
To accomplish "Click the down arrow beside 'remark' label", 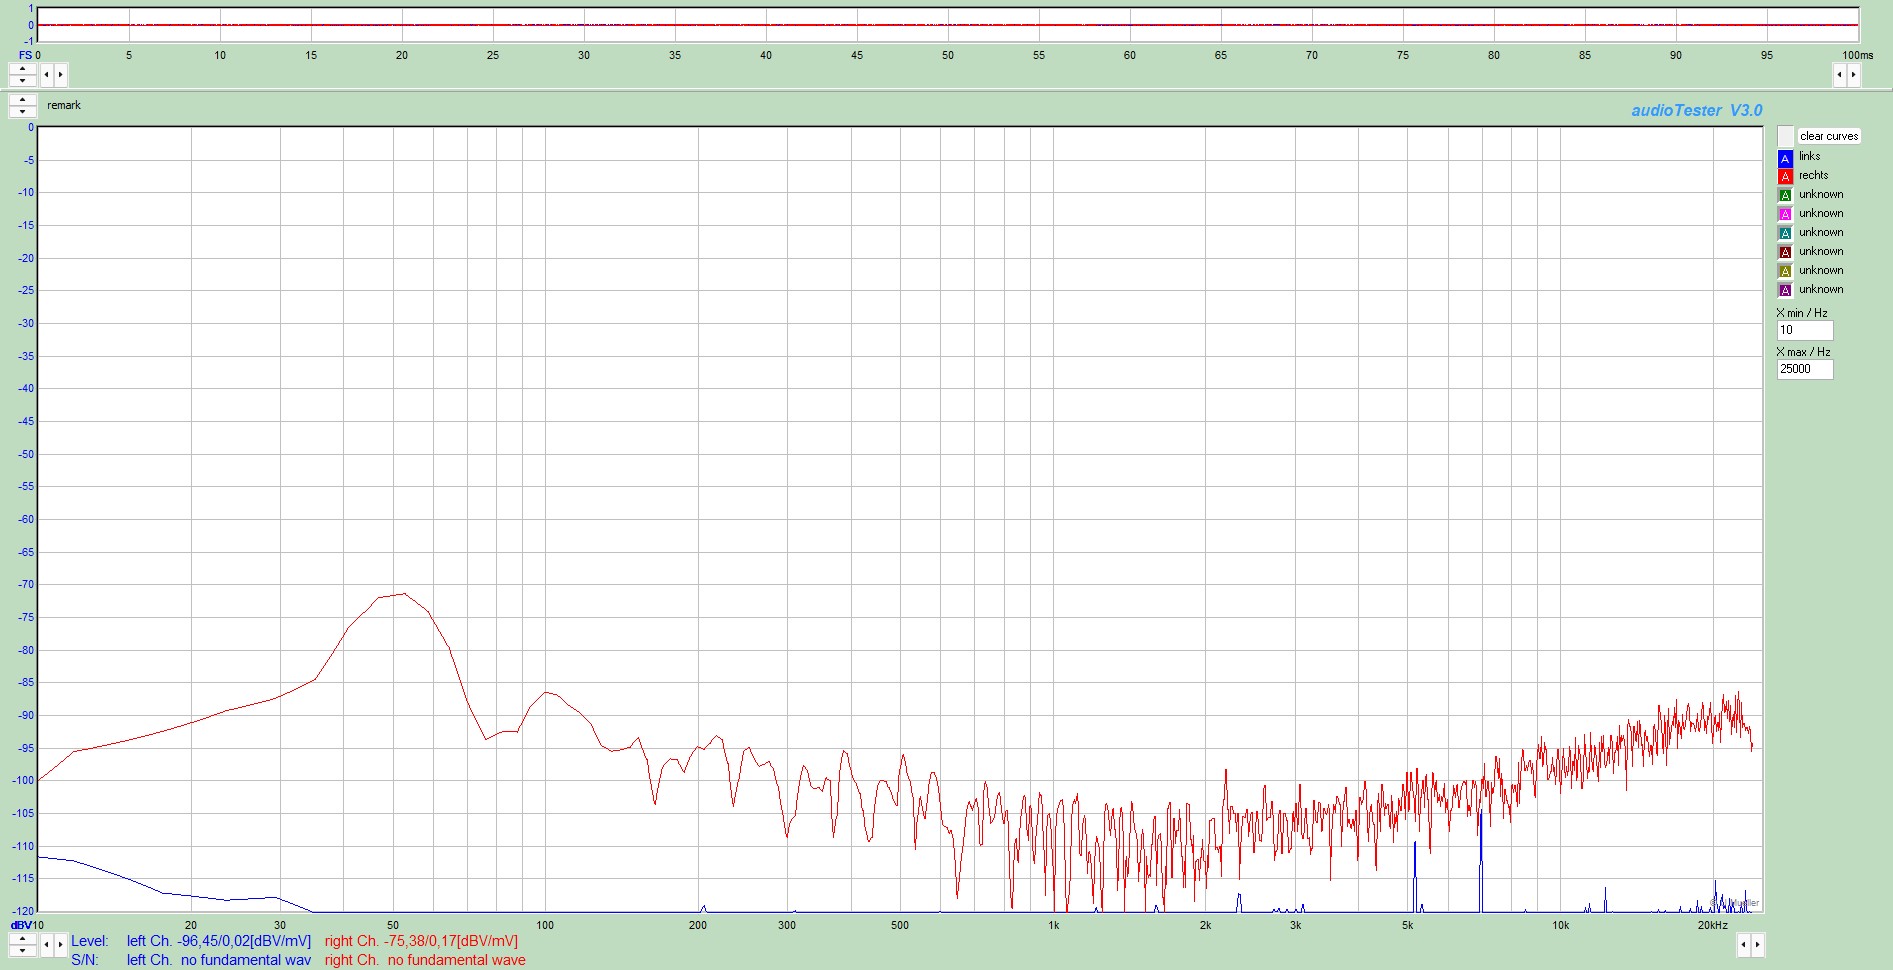I will pyautogui.click(x=22, y=111).
